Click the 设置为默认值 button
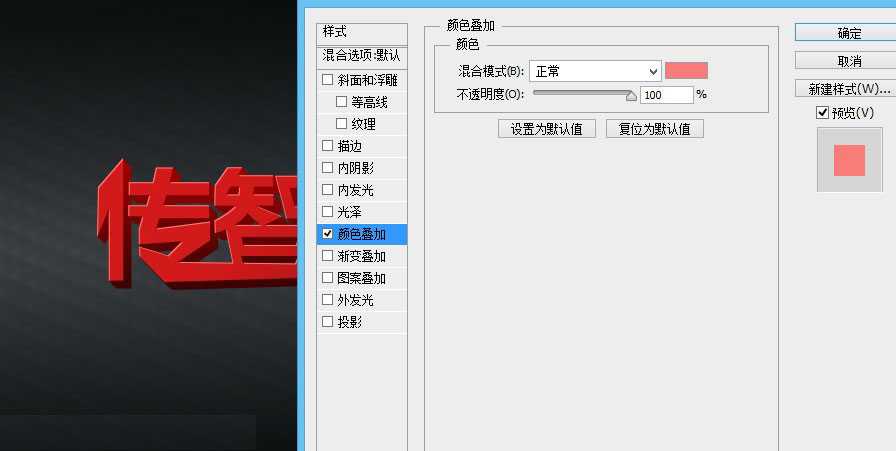 click(547, 129)
